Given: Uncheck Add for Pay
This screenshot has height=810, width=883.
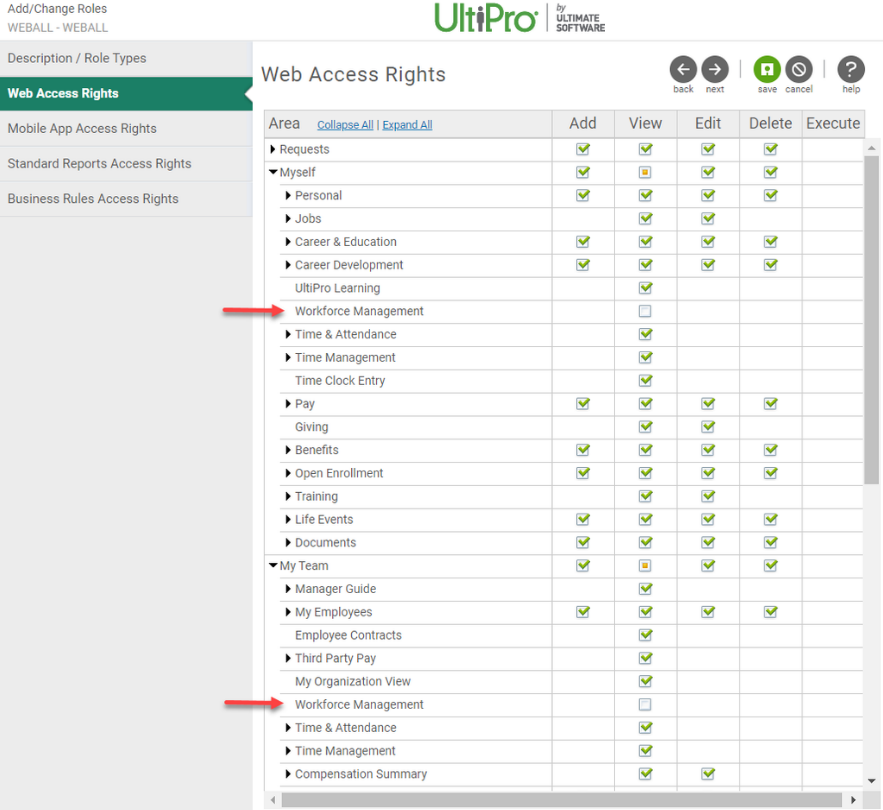Looking at the screenshot, I should point(583,403).
